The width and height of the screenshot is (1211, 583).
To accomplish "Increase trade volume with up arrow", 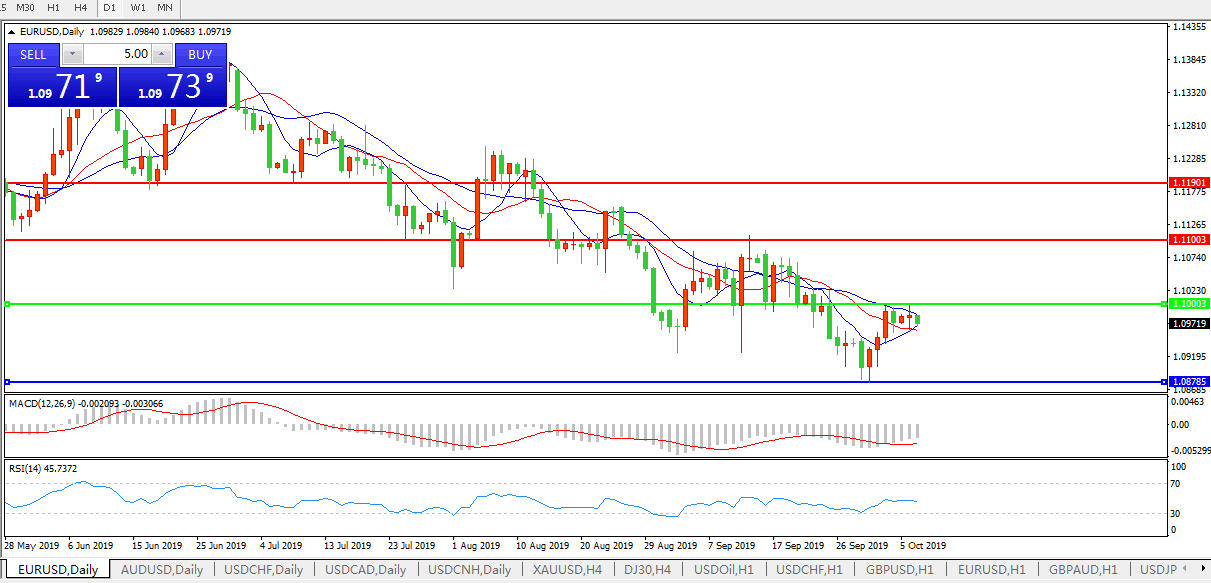I will click(162, 54).
